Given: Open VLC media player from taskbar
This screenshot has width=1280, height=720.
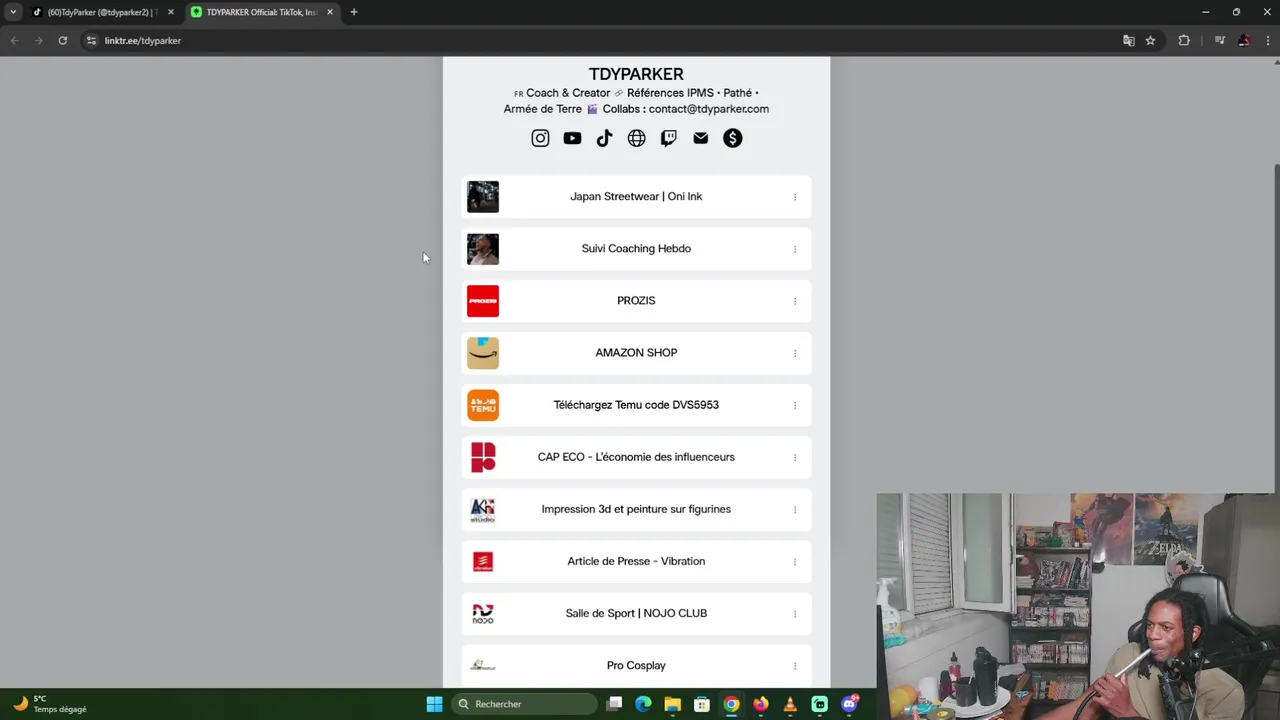Looking at the screenshot, I should (x=790, y=704).
